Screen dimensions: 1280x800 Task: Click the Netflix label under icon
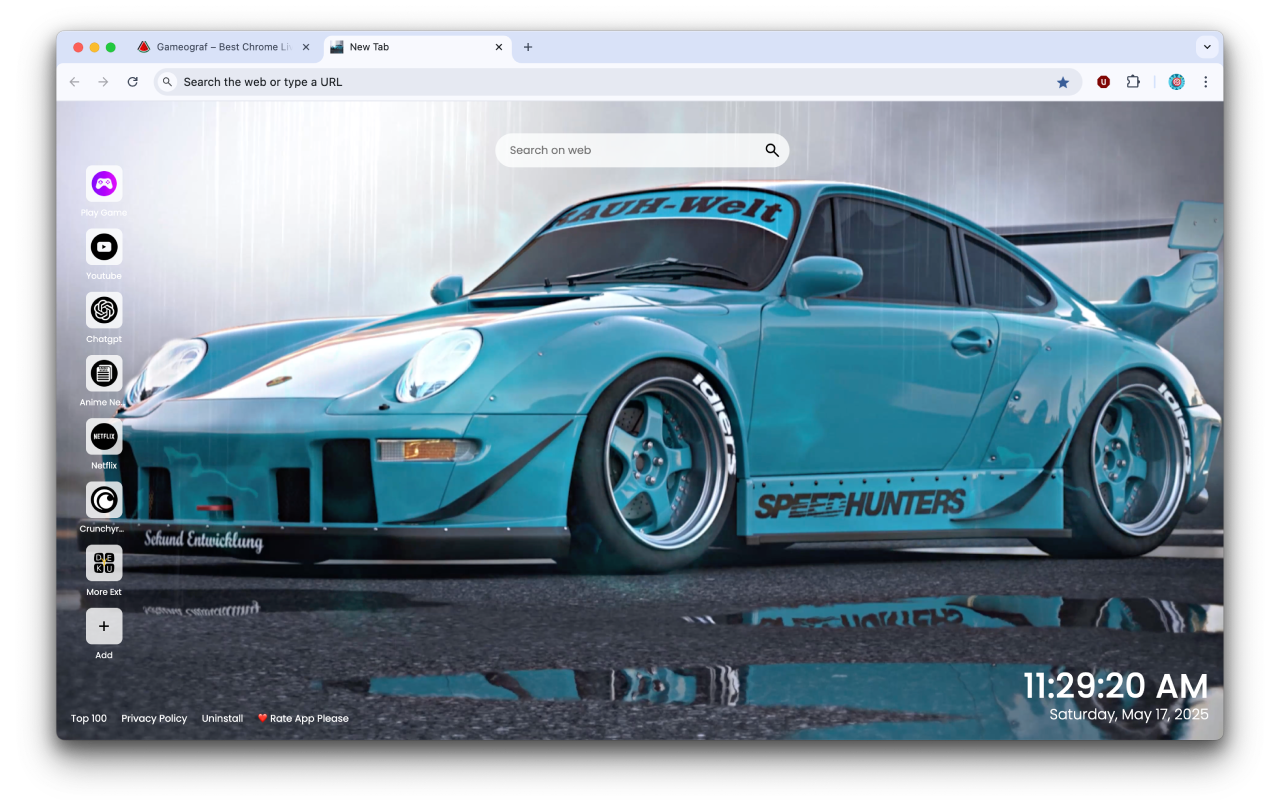pyautogui.click(x=104, y=466)
